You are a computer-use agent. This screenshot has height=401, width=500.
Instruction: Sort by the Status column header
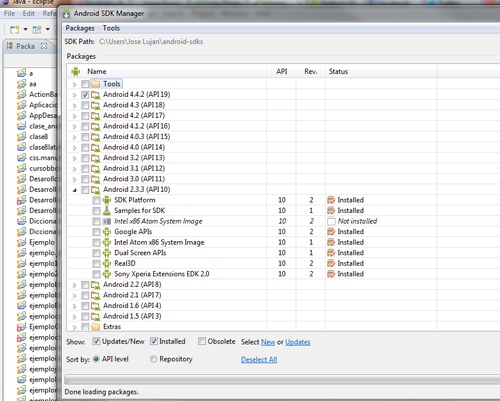[x=381, y=71]
